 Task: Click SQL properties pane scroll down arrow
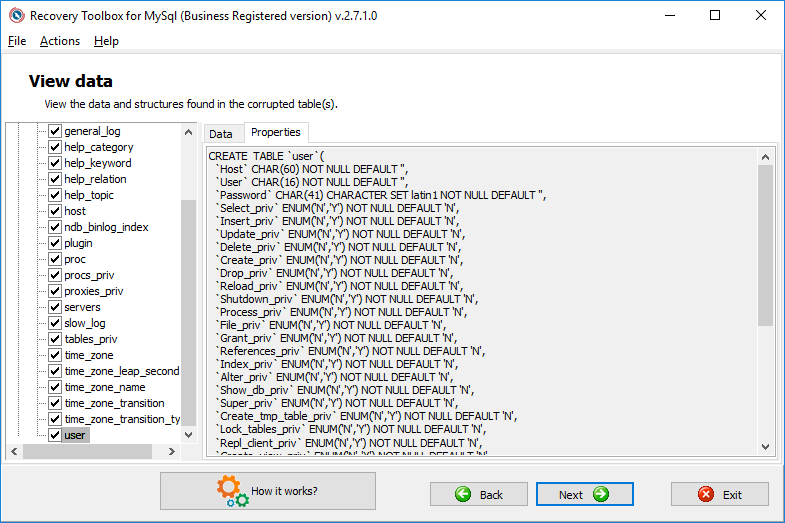[x=765, y=447]
